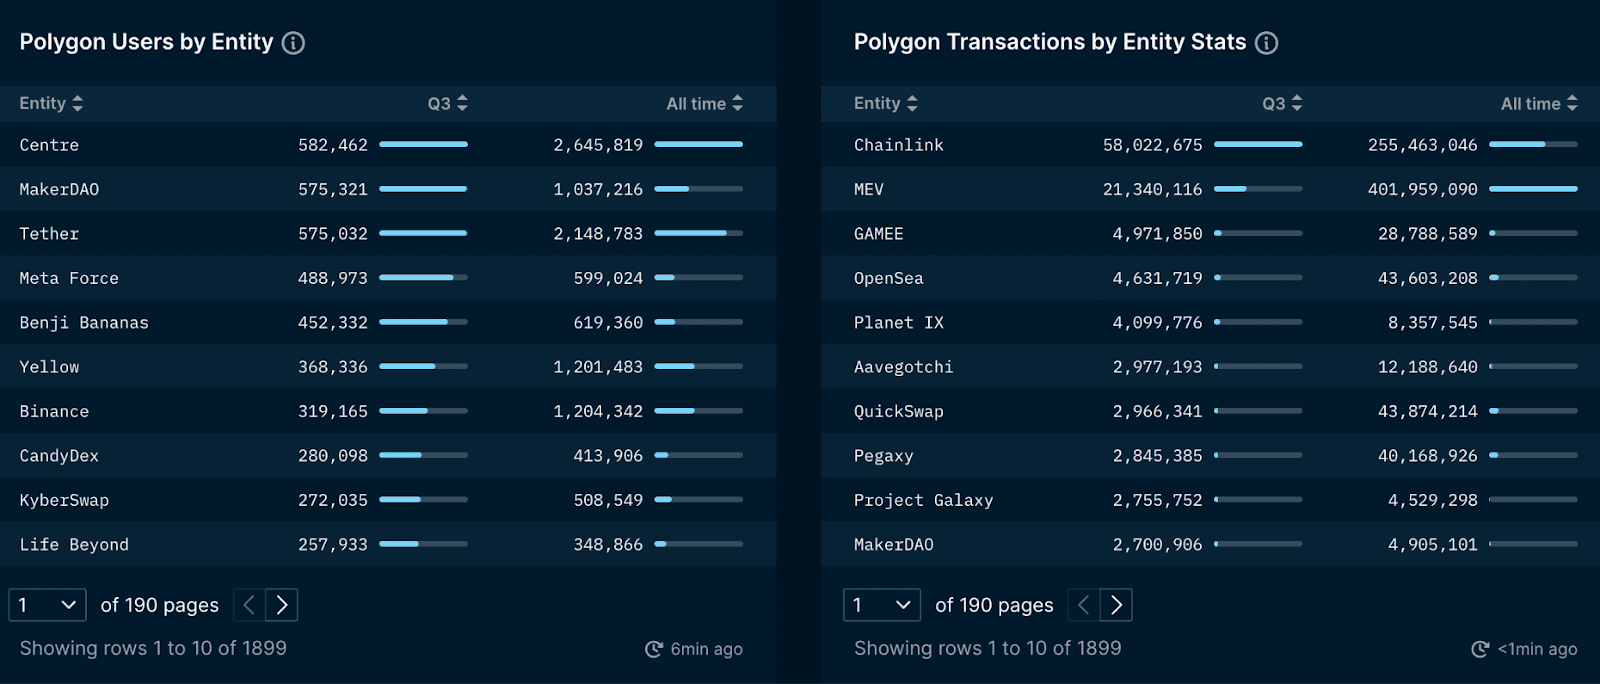Click Pegaxy Q3 value 2,845,385
The height and width of the screenshot is (684, 1600).
[x=1158, y=455]
